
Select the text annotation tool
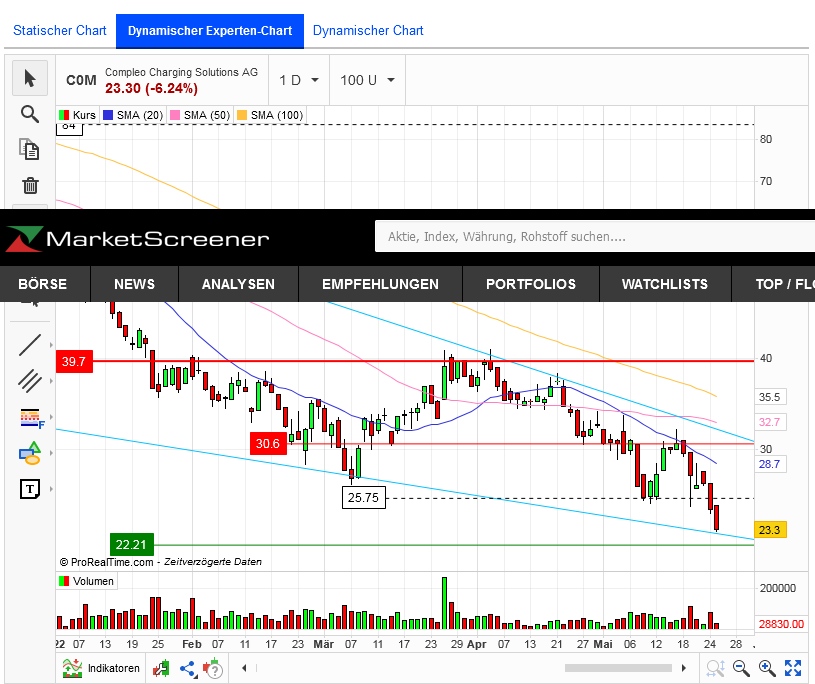30,489
